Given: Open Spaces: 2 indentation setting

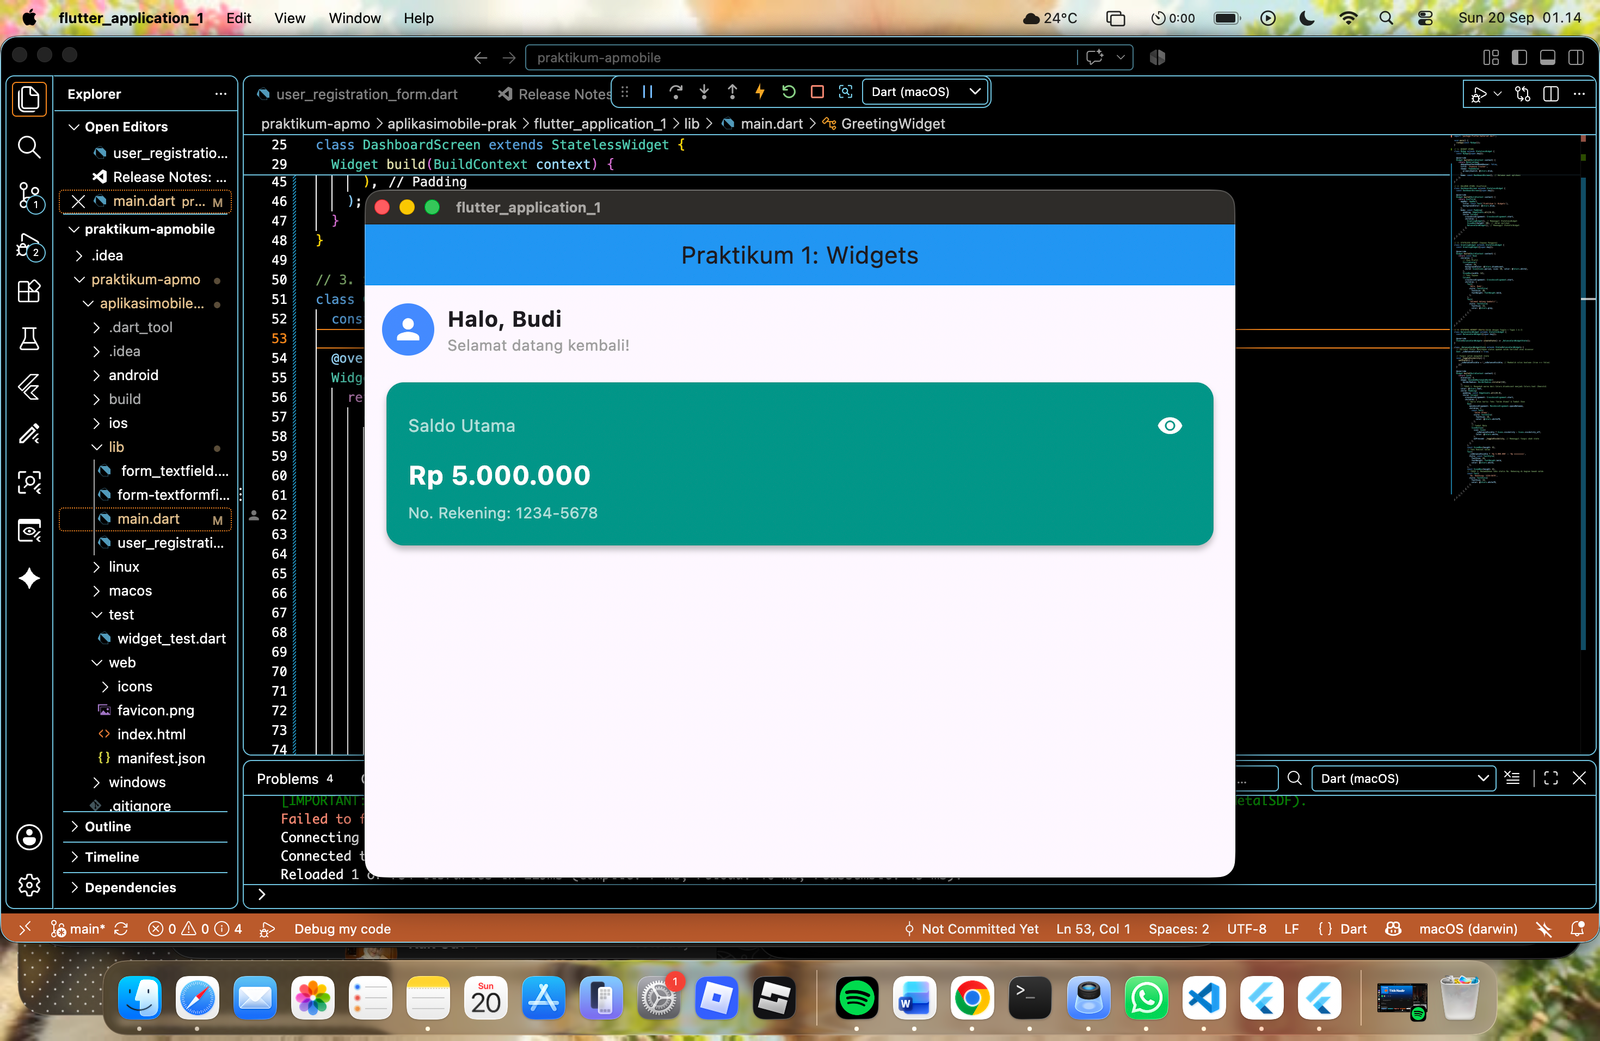Looking at the screenshot, I should (x=1178, y=929).
